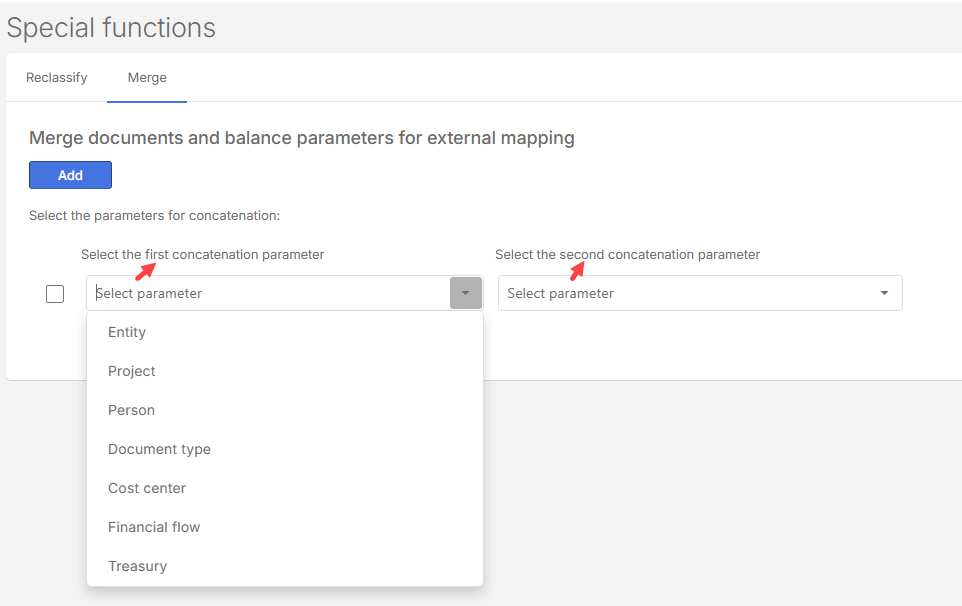The height and width of the screenshot is (606, 962).
Task: Expand the second parameter dropdown arrow
Action: click(x=884, y=293)
